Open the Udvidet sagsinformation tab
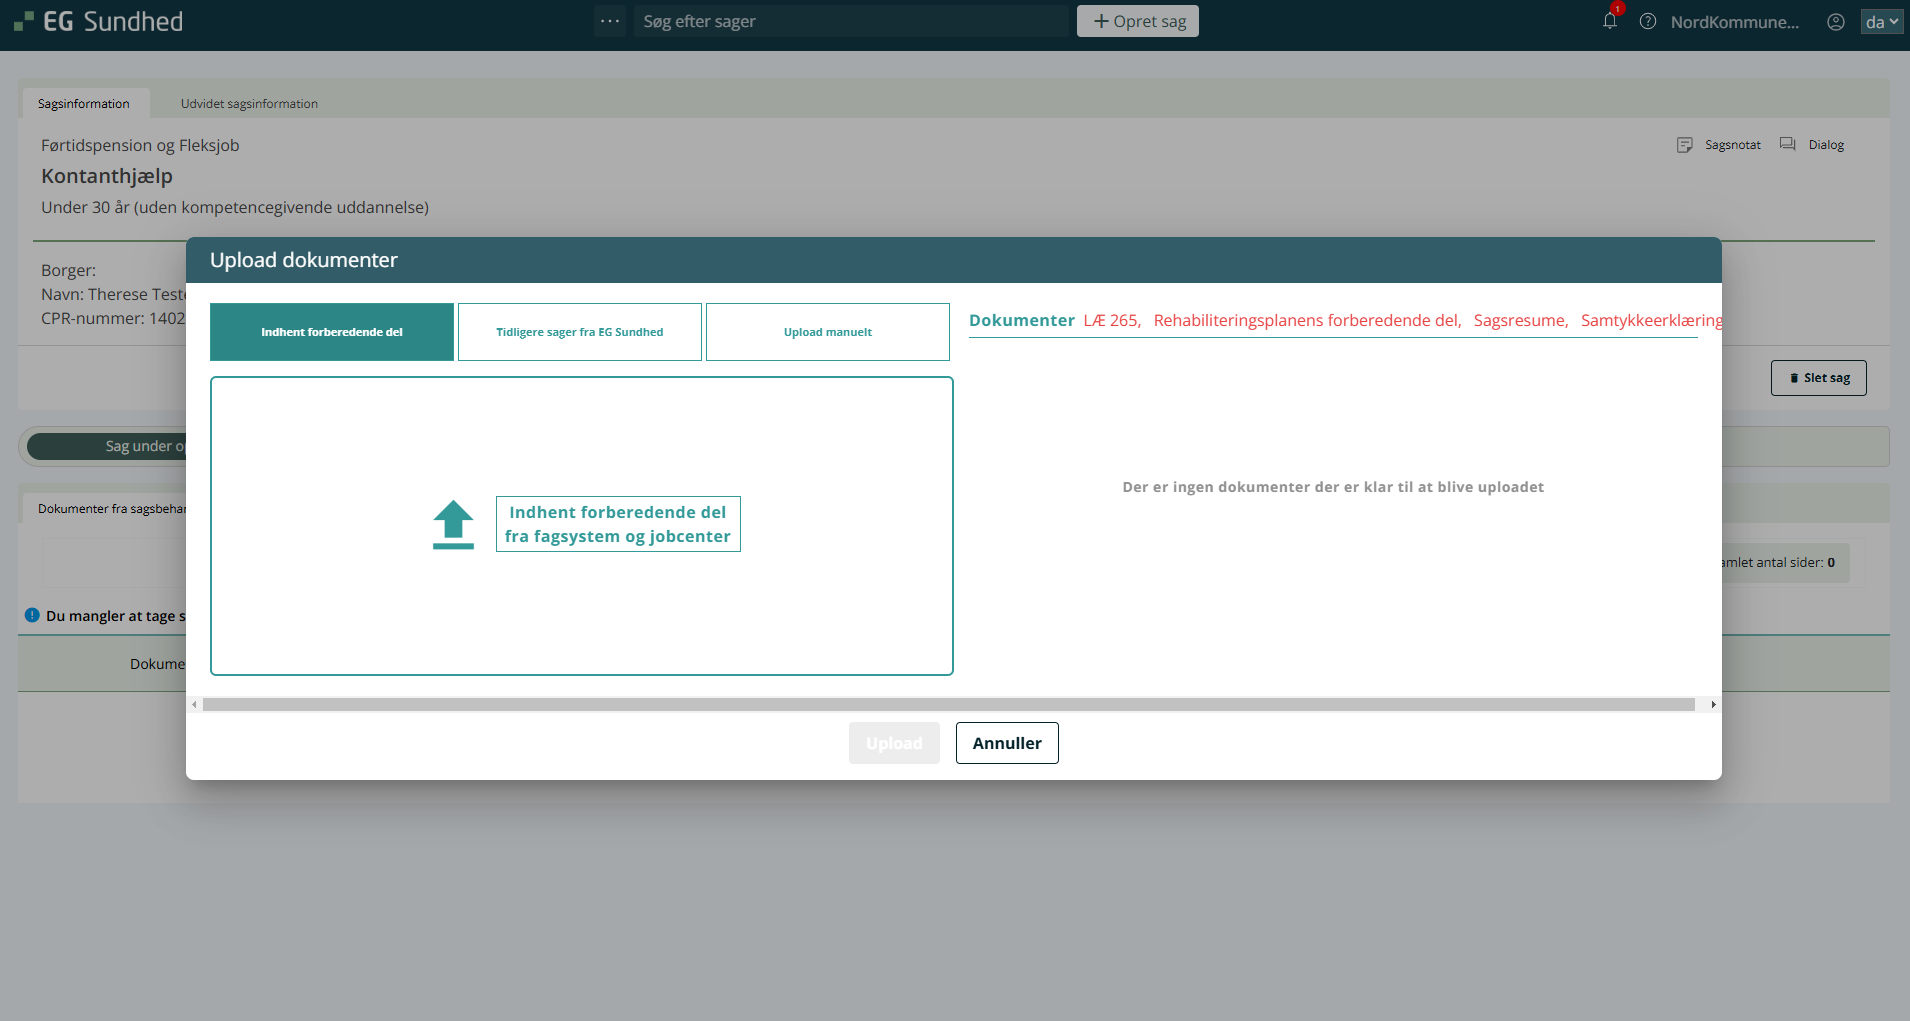This screenshot has height=1021, width=1910. [249, 104]
